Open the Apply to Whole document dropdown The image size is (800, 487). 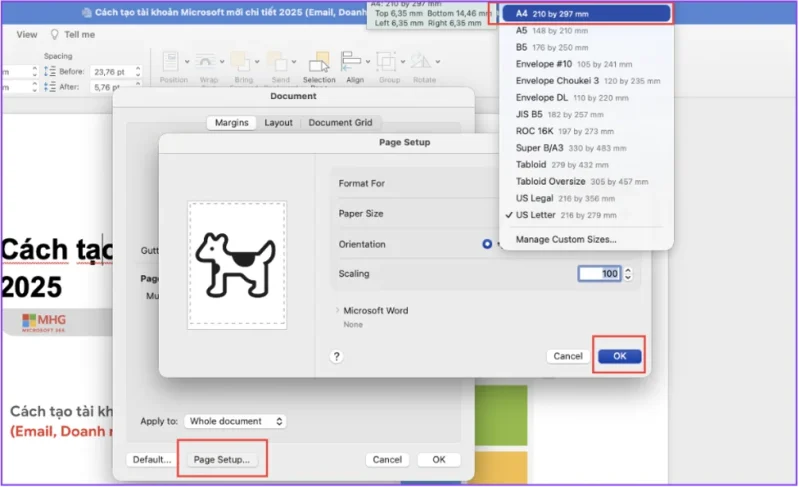[x=237, y=422]
